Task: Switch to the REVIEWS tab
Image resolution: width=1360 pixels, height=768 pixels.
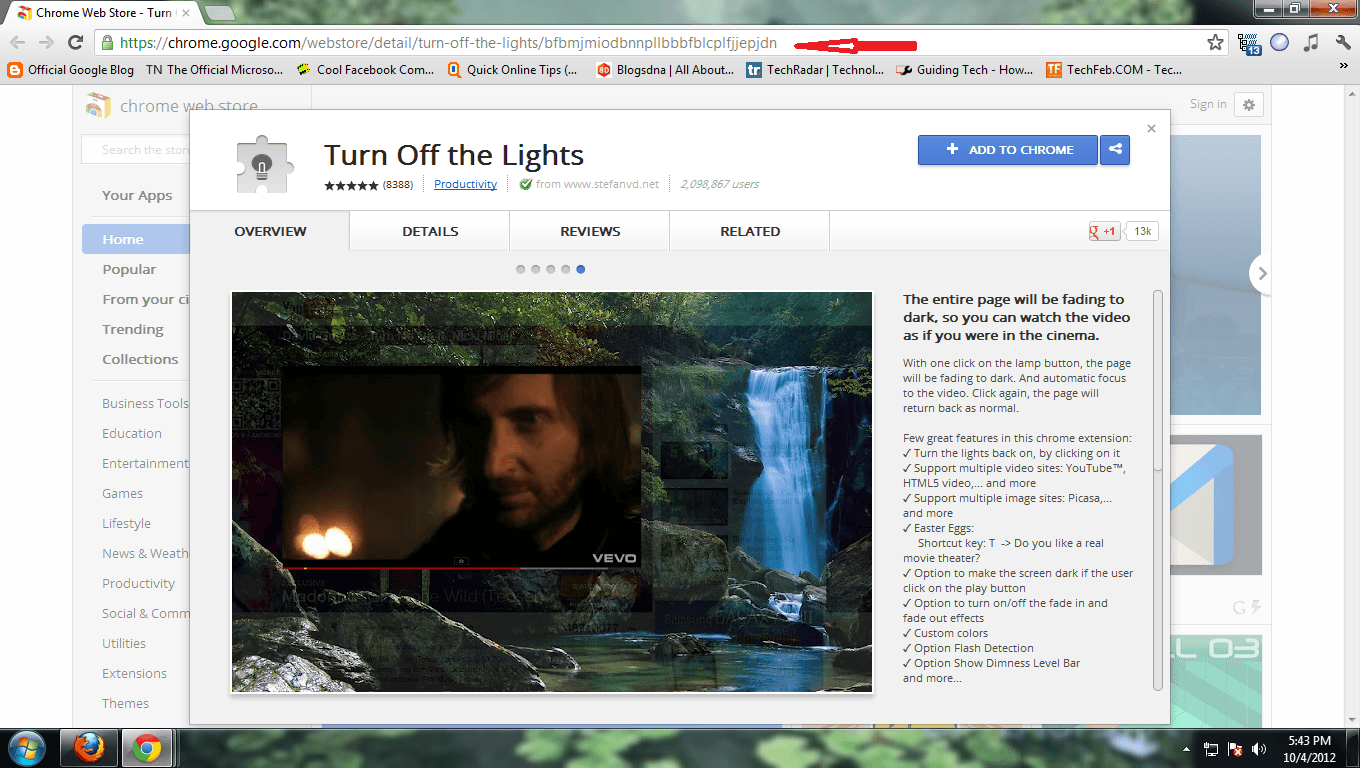Action: coord(589,231)
